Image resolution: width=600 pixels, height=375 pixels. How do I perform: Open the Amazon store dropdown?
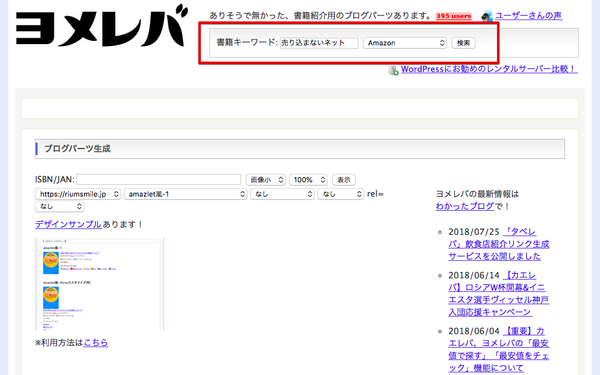click(405, 43)
